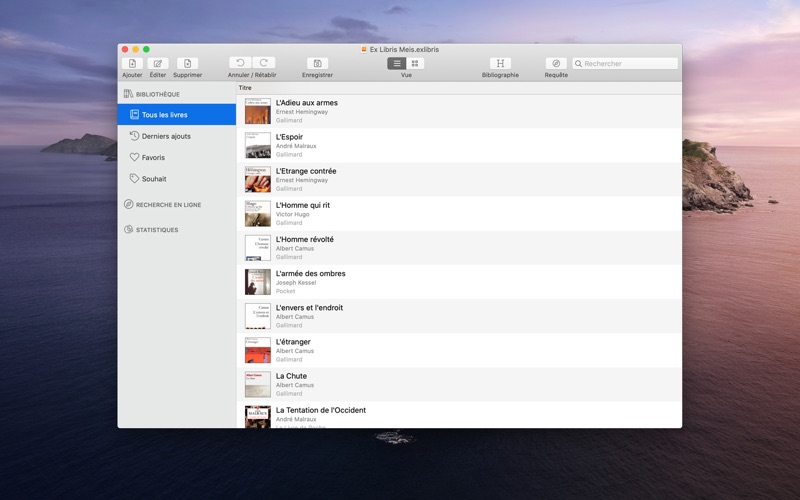Click the Tous les livres book icon
Viewport: 800px width, 500px height.
pyautogui.click(x=134, y=114)
